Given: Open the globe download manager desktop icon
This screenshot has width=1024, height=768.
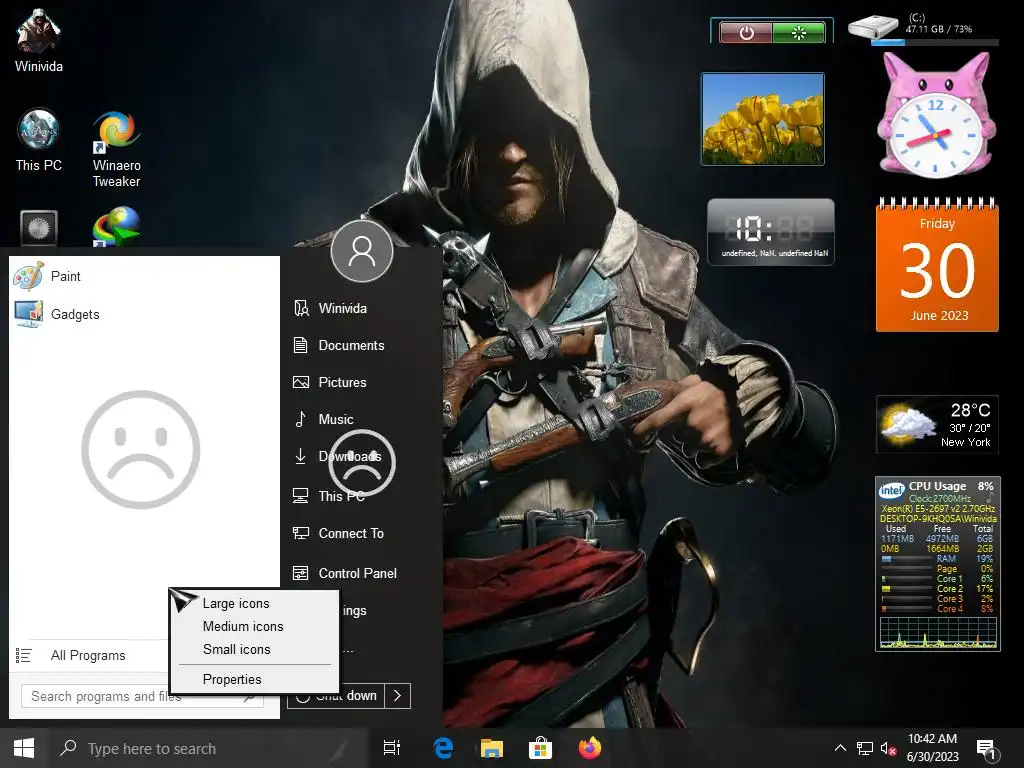Looking at the screenshot, I should [116, 227].
